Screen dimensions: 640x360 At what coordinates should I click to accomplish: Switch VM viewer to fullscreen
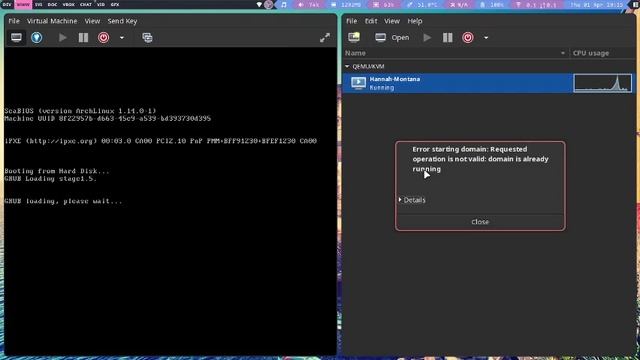click(x=325, y=38)
